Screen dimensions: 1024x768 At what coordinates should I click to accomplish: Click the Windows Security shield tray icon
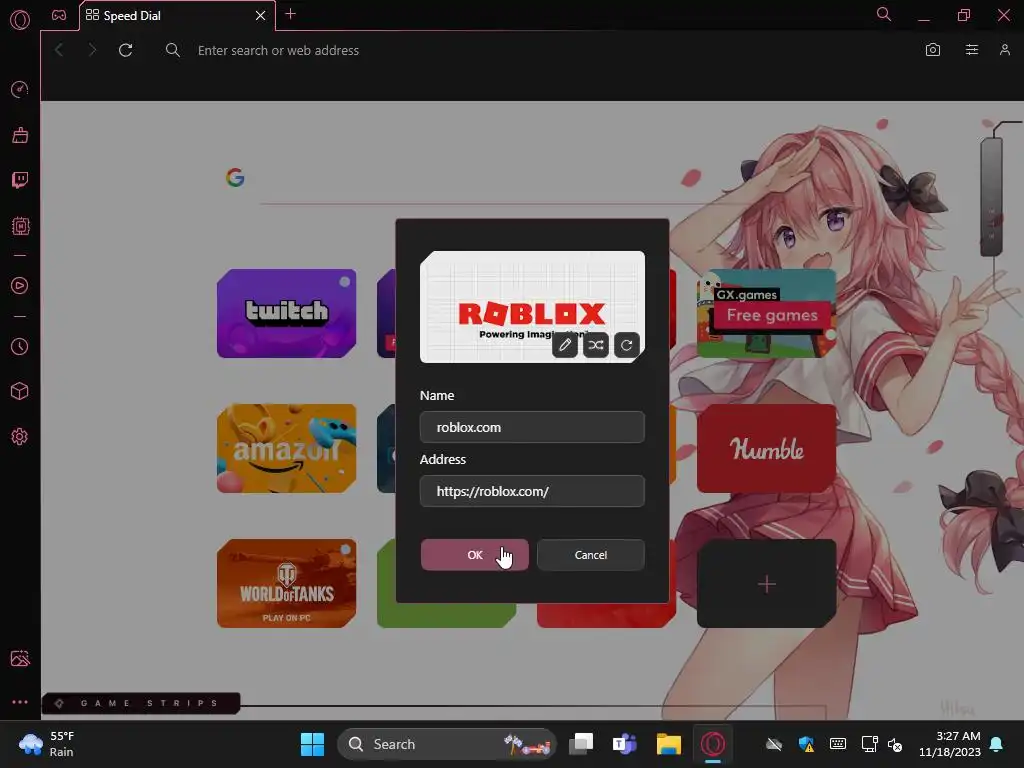pos(807,744)
